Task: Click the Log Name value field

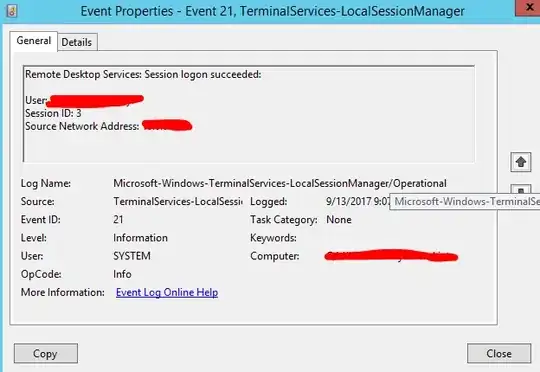Action: [x=280, y=183]
